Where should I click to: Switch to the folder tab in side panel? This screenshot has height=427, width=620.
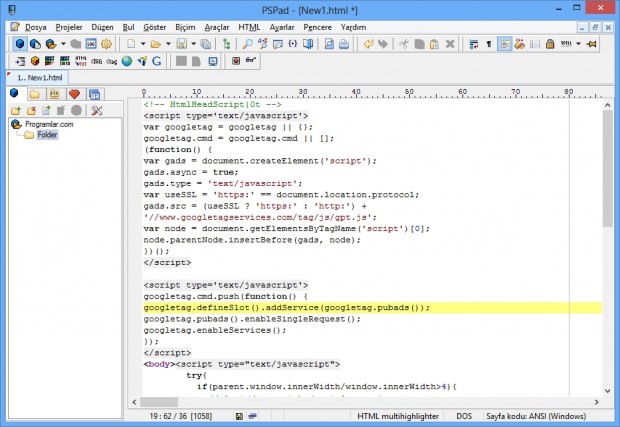coord(34,94)
